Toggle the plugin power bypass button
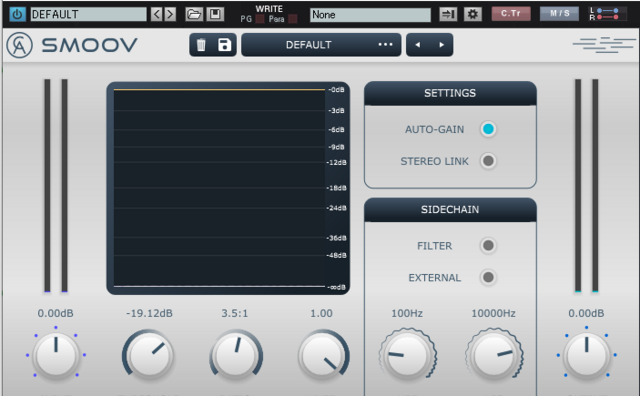This screenshot has width=640, height=396. pos(17,14)
